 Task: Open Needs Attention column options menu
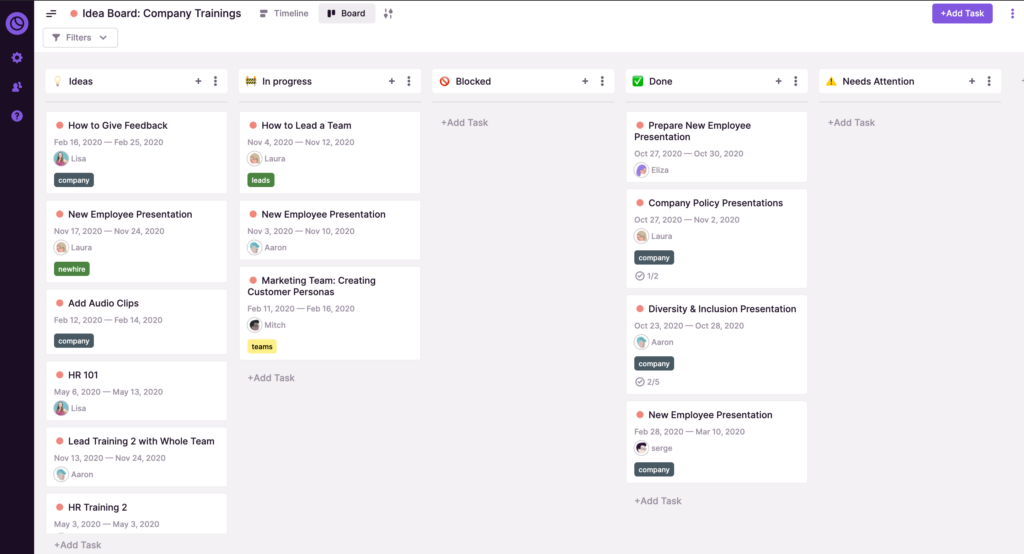point(988,81)
